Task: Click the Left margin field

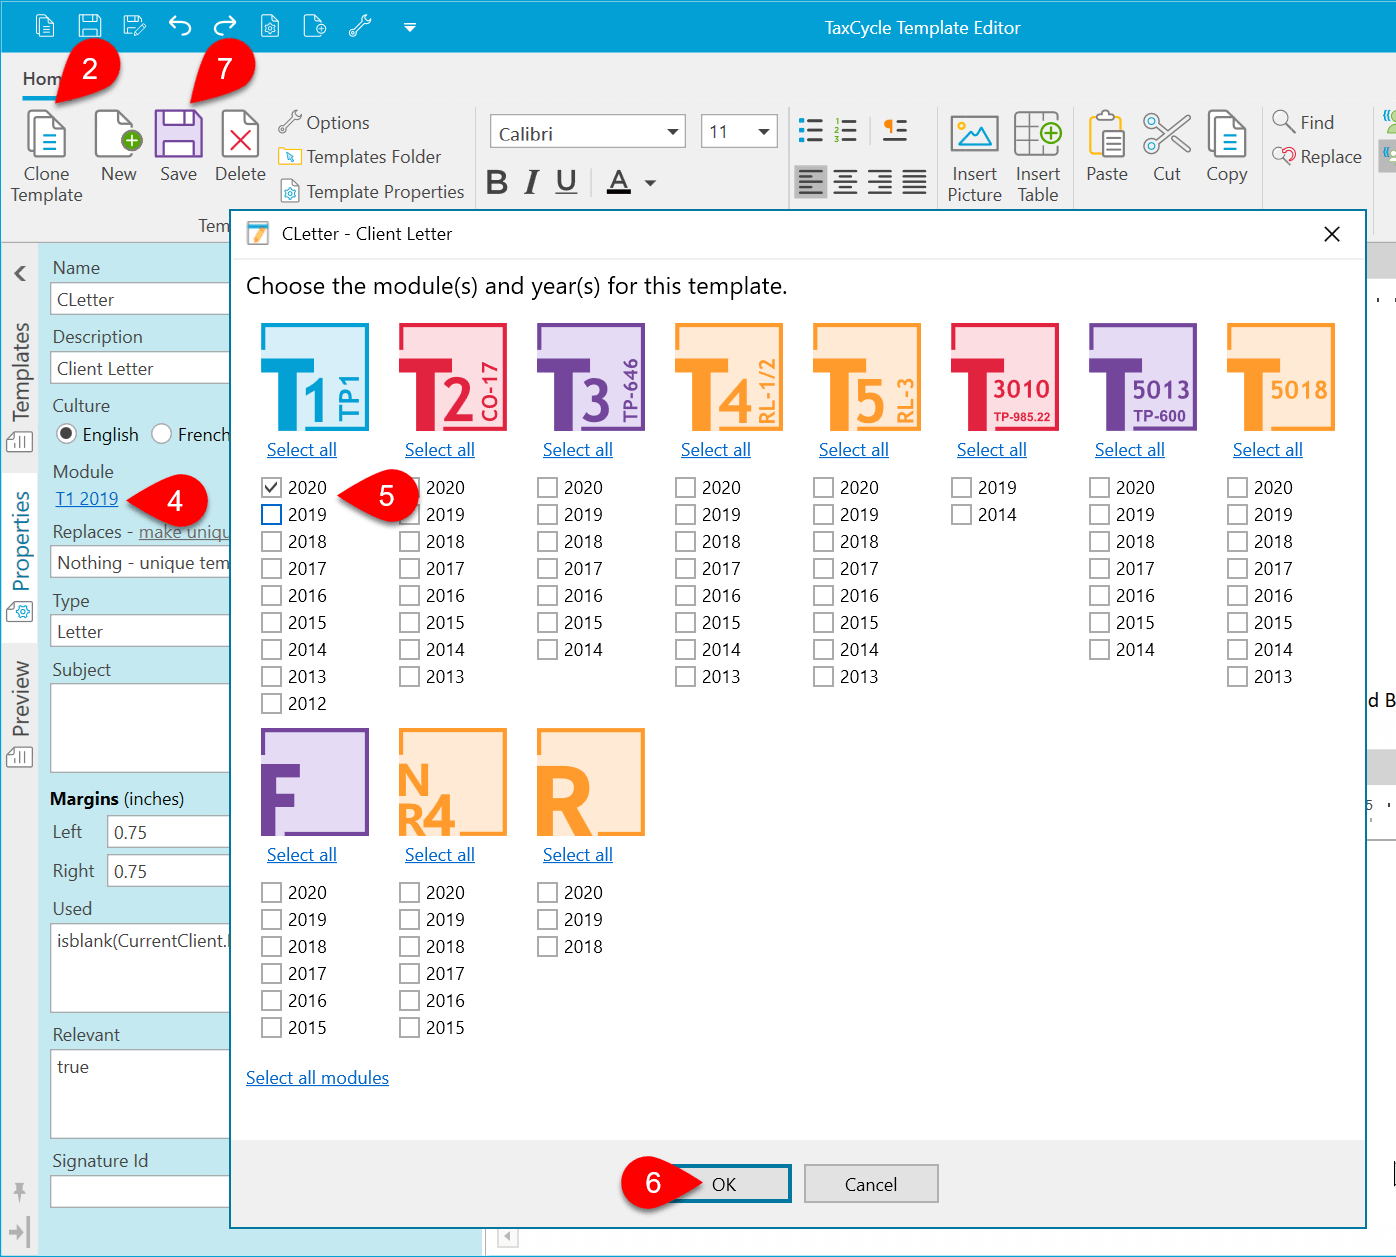Action: 168,832
